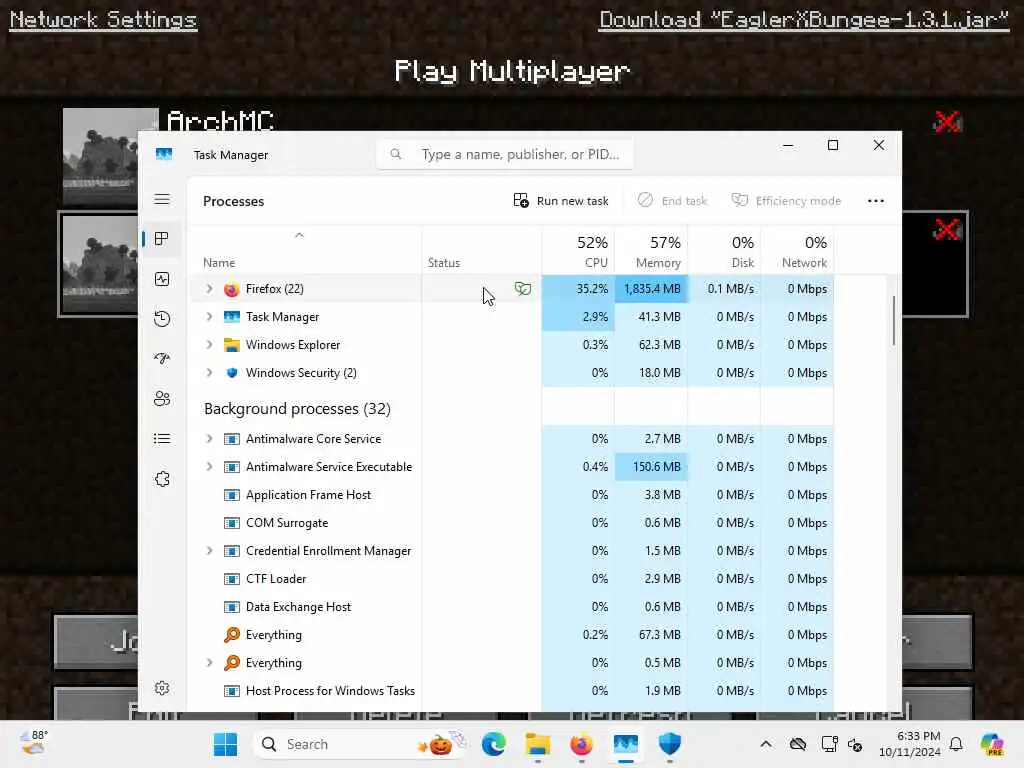Click Run new task button

561,200
